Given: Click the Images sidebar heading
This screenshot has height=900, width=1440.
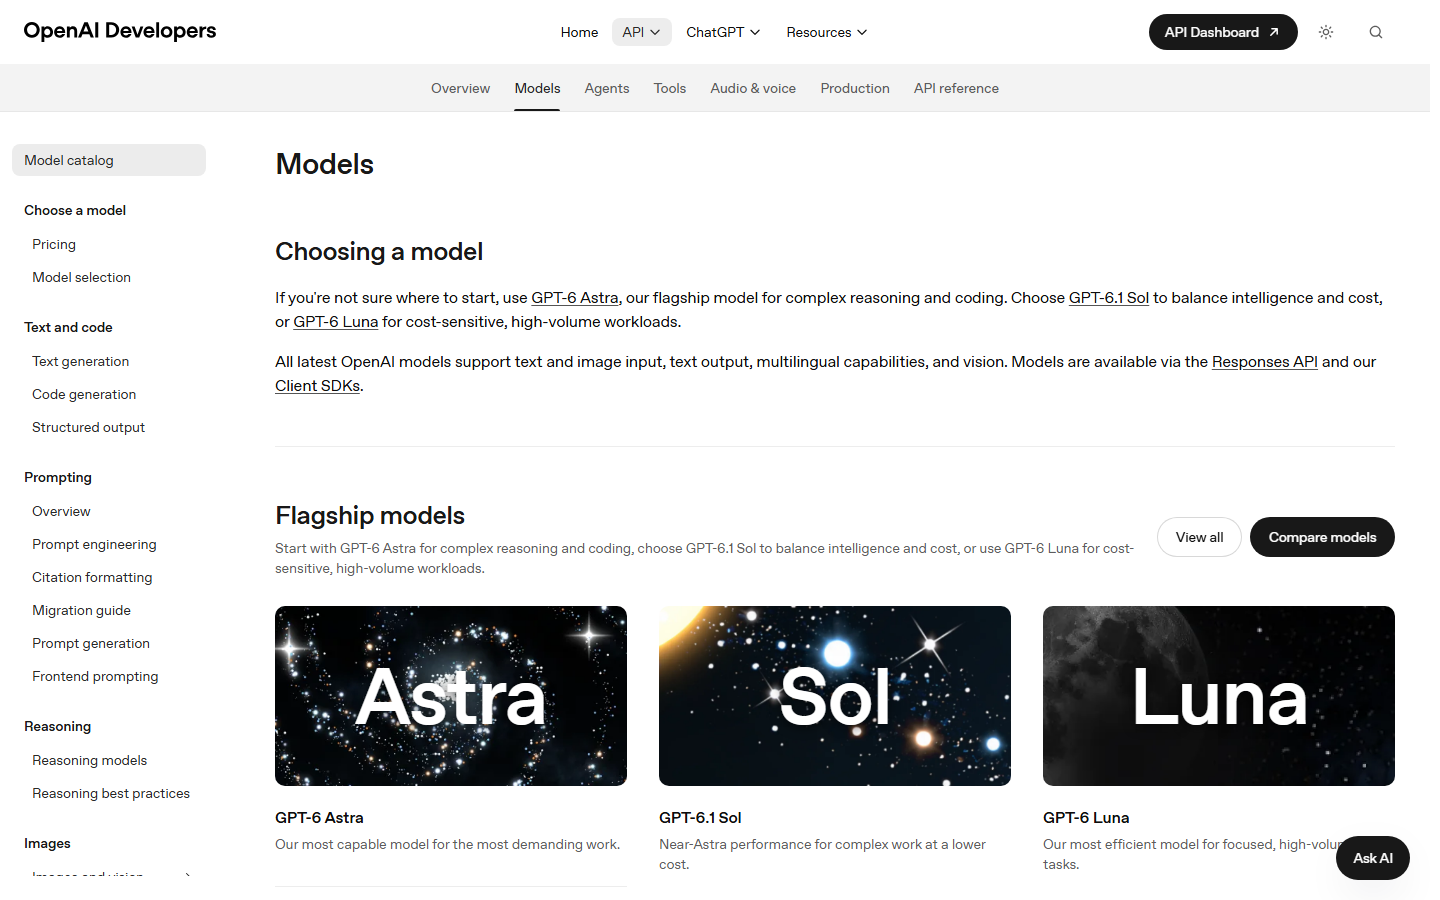Looking at the screenshot, I should pyautogui.click(x=47, y=843).
